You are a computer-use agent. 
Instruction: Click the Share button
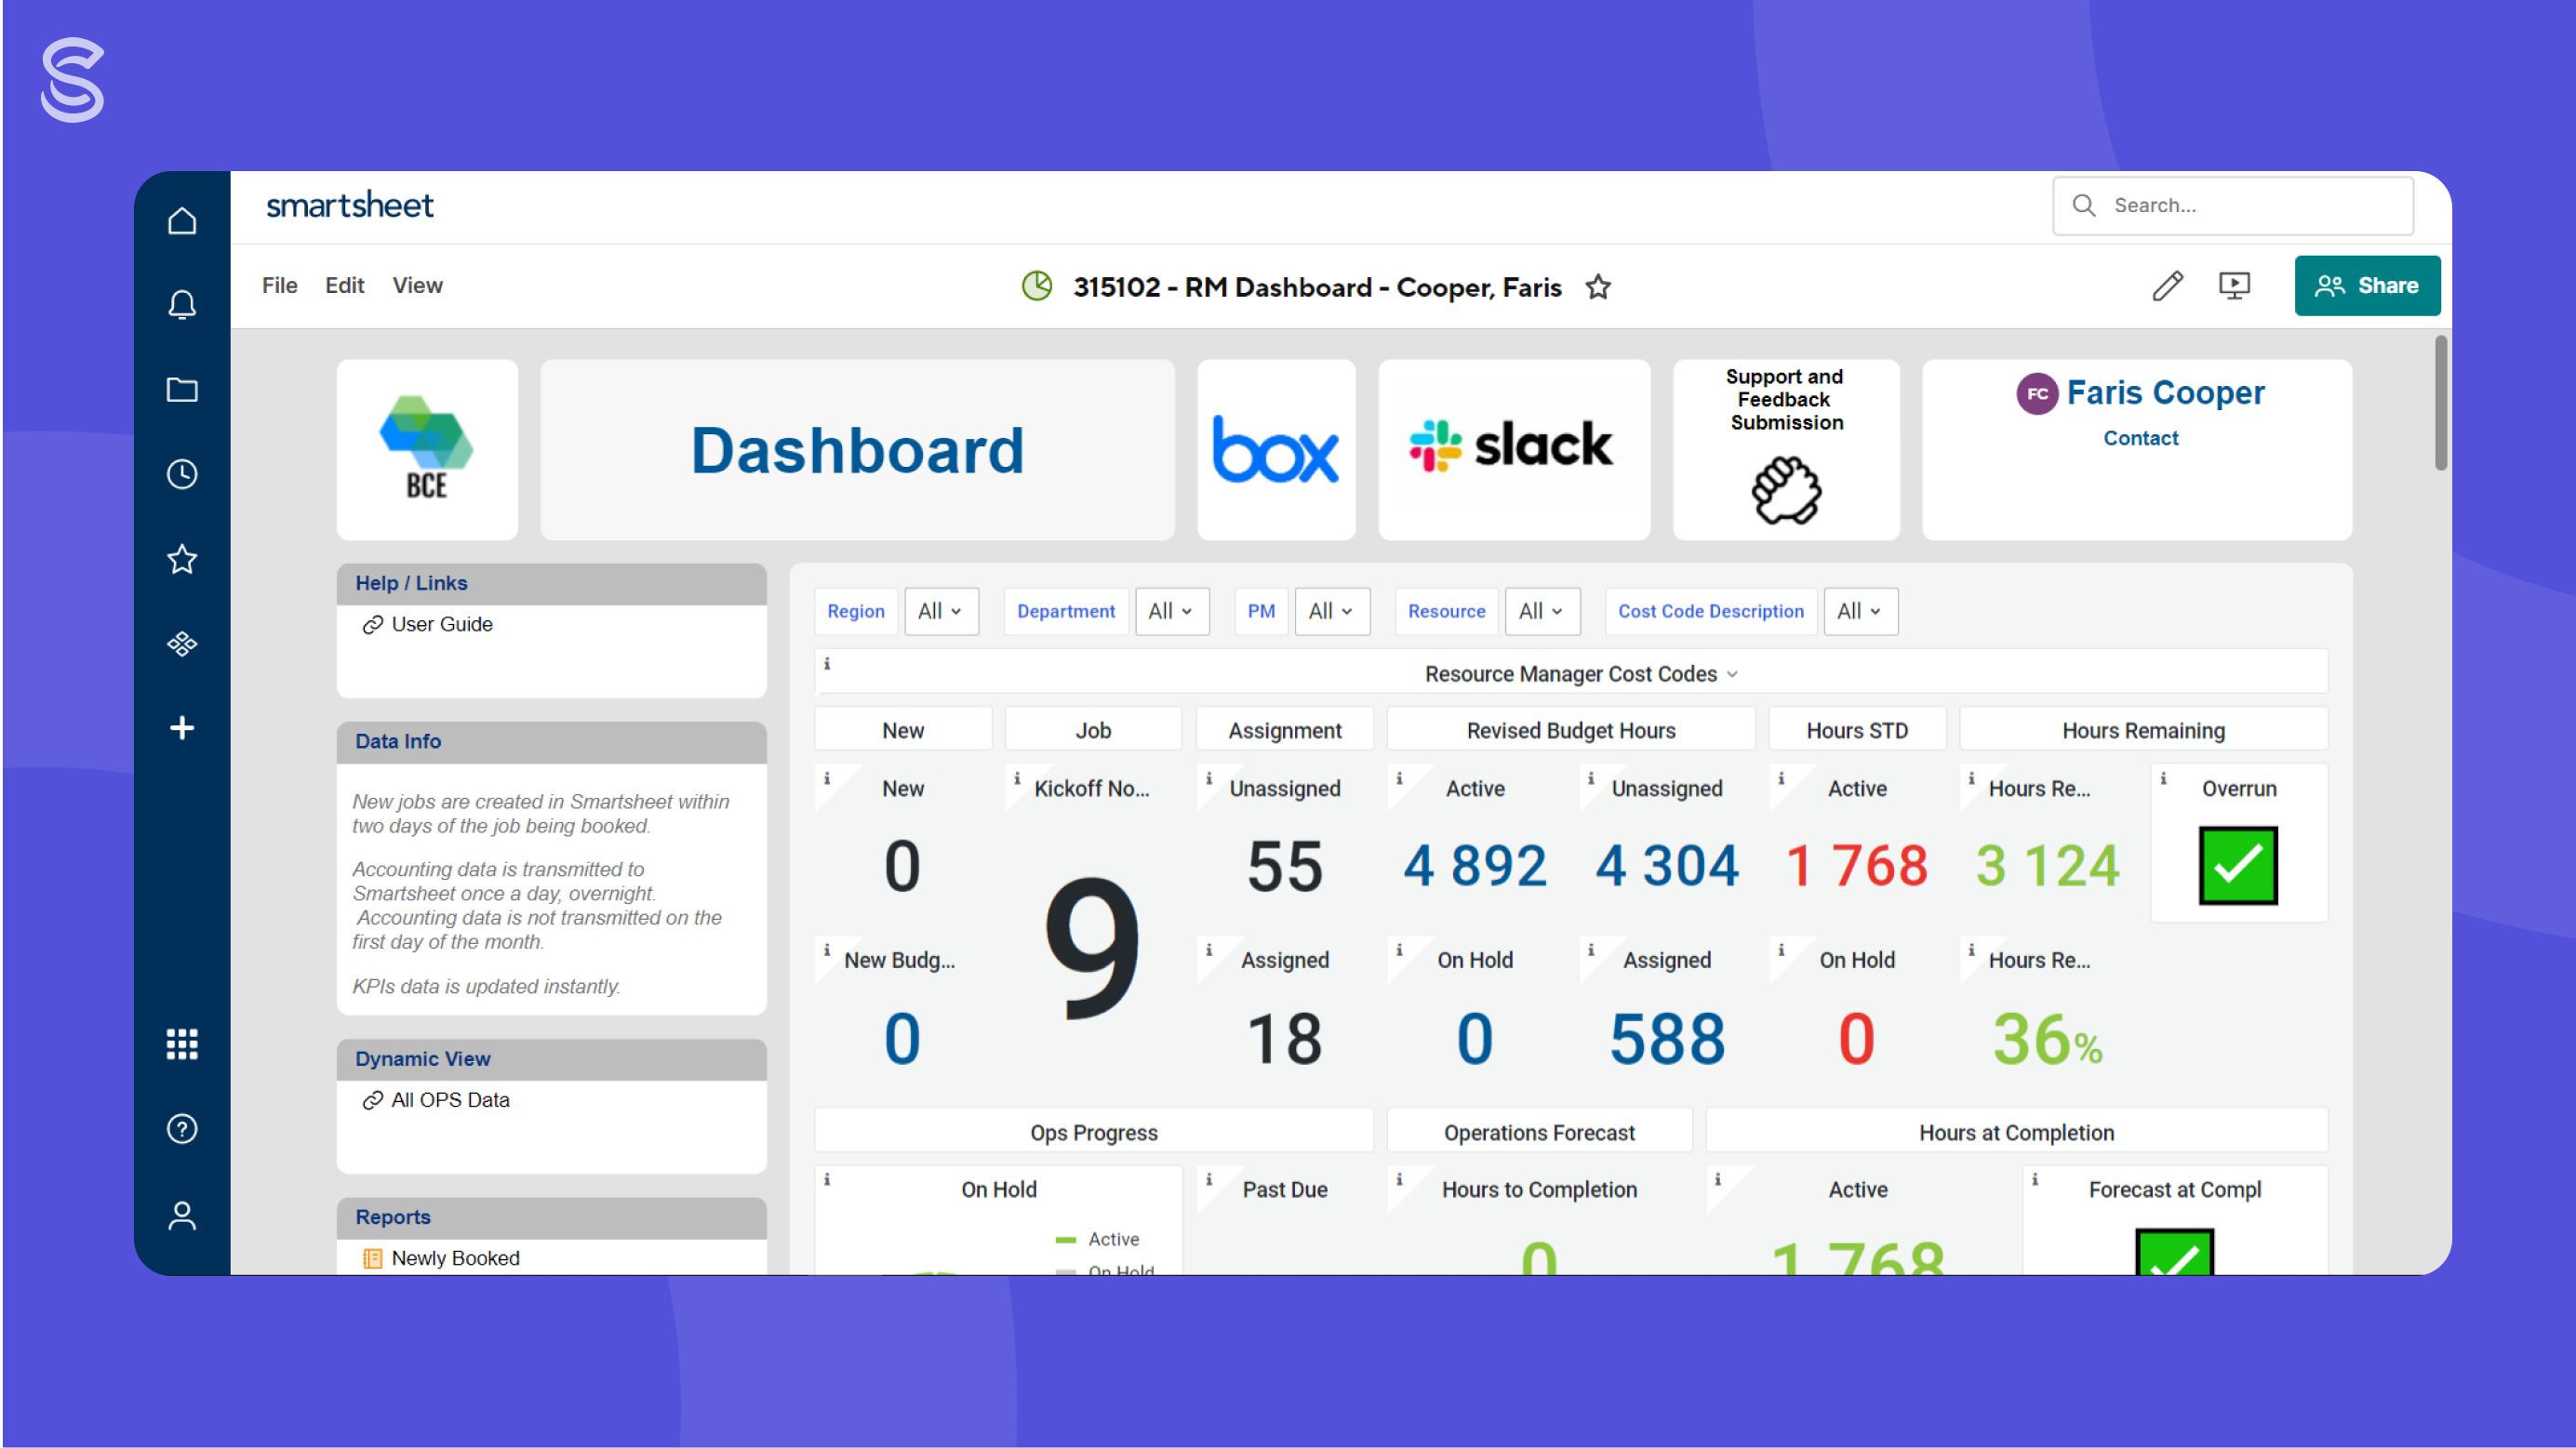pyautogui.click(x=2366, y=286)
